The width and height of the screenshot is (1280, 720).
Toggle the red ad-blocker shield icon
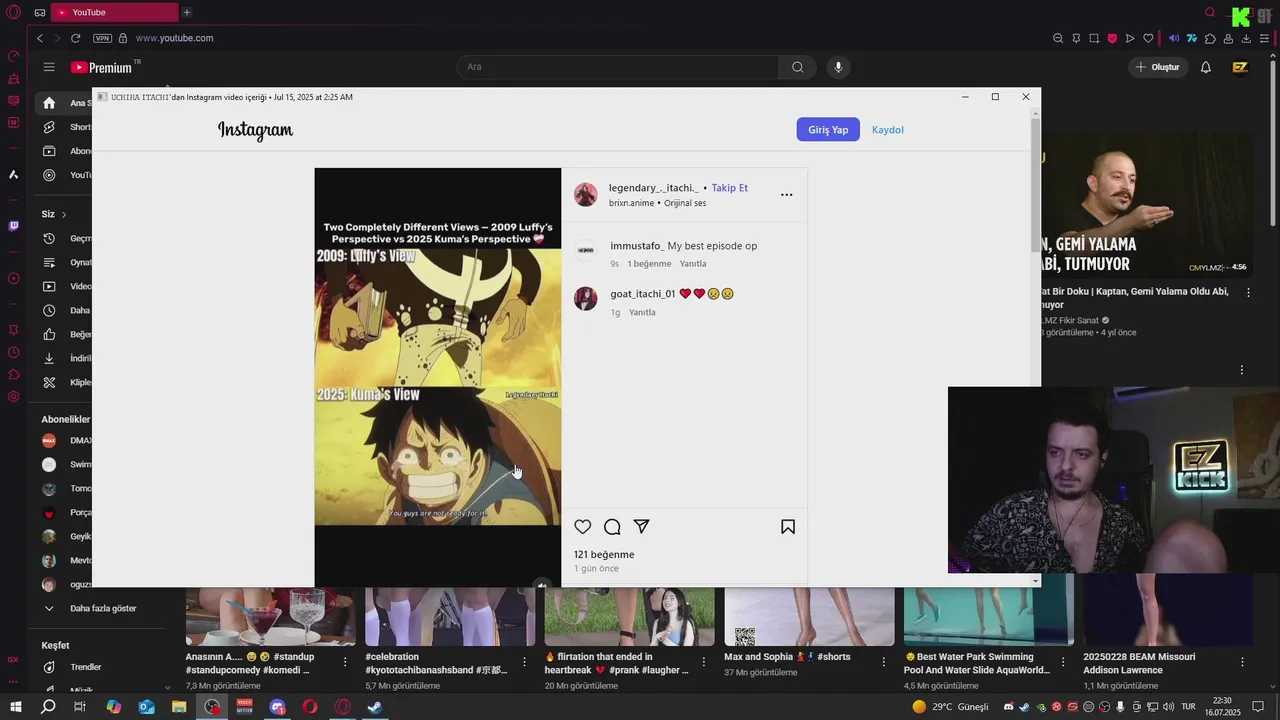coord(1112,38)
